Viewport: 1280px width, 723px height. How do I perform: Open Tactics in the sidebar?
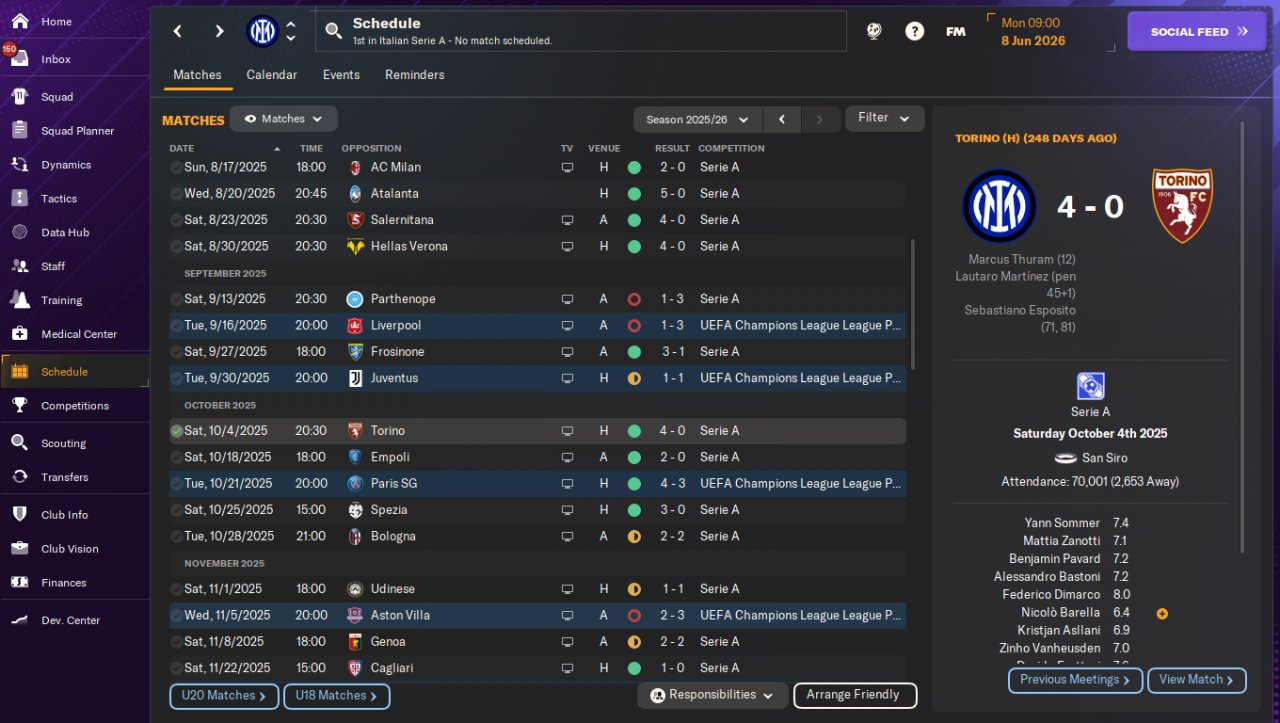58,198
